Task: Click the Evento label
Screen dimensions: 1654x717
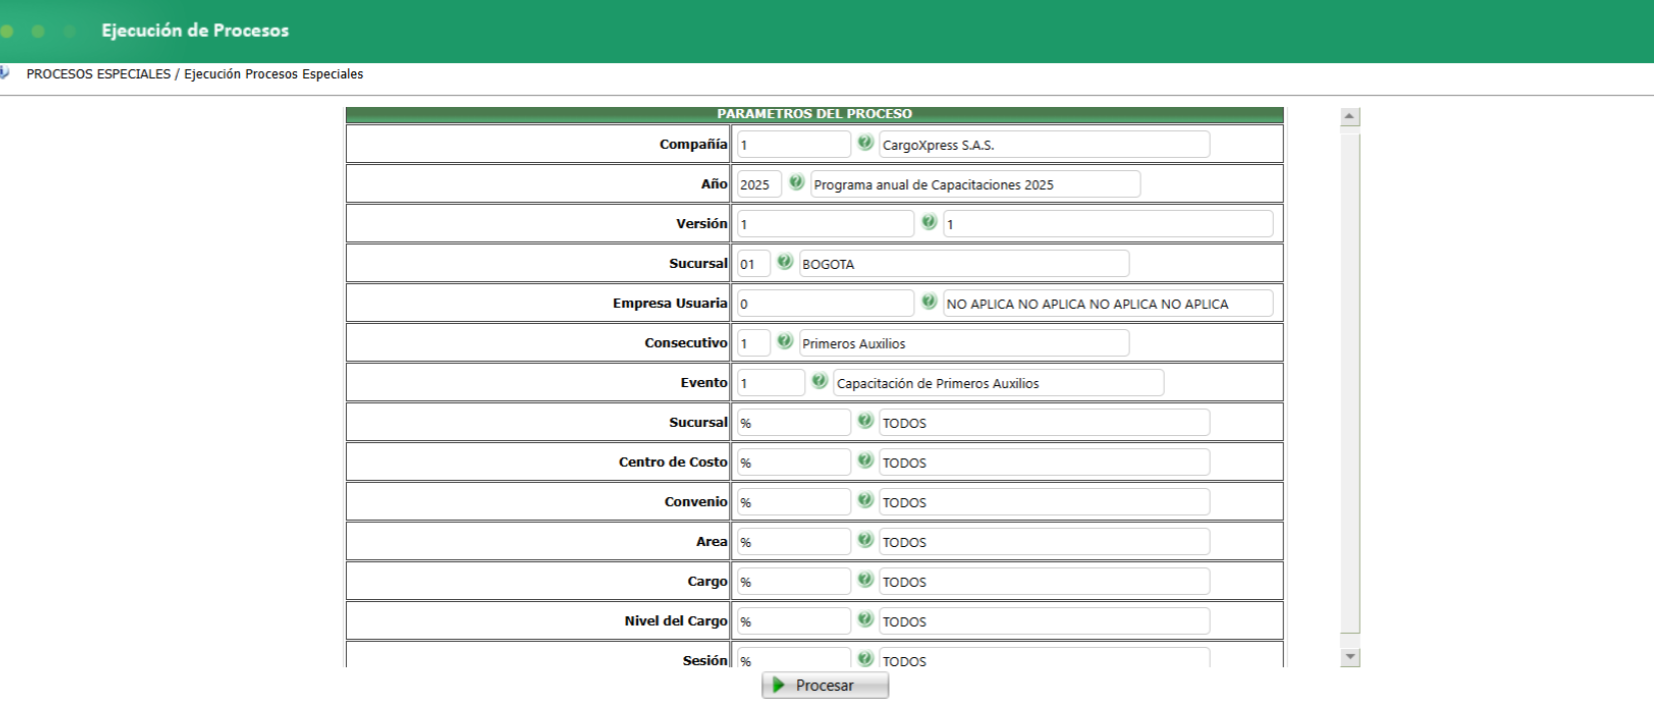Action: 704,382
